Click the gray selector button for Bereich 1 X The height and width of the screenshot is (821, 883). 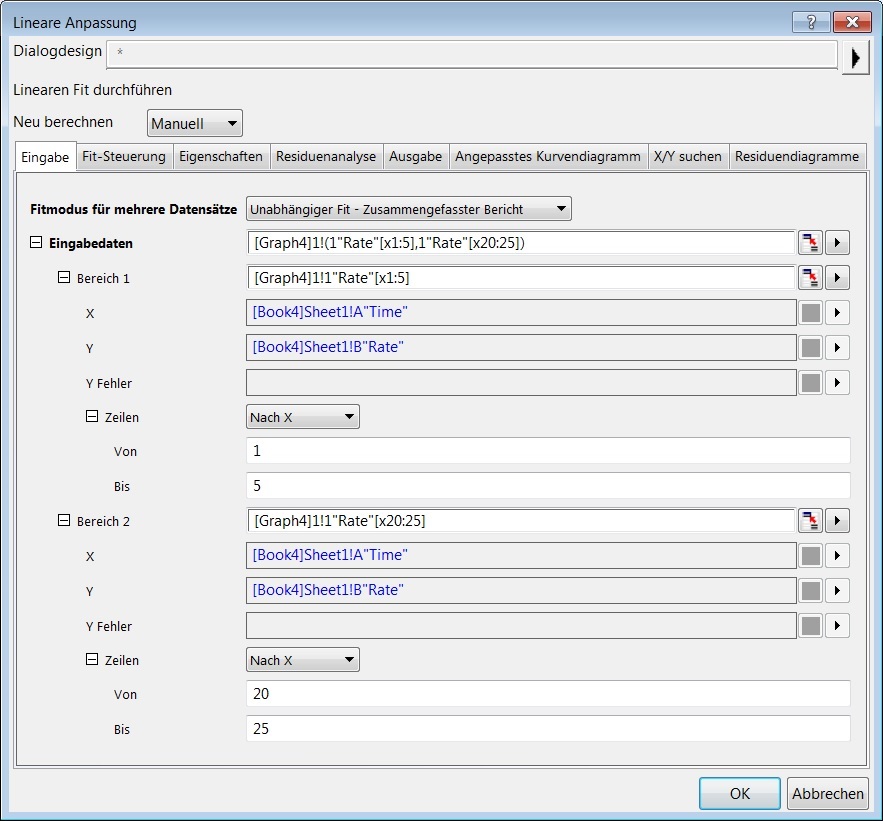point(810,313)
